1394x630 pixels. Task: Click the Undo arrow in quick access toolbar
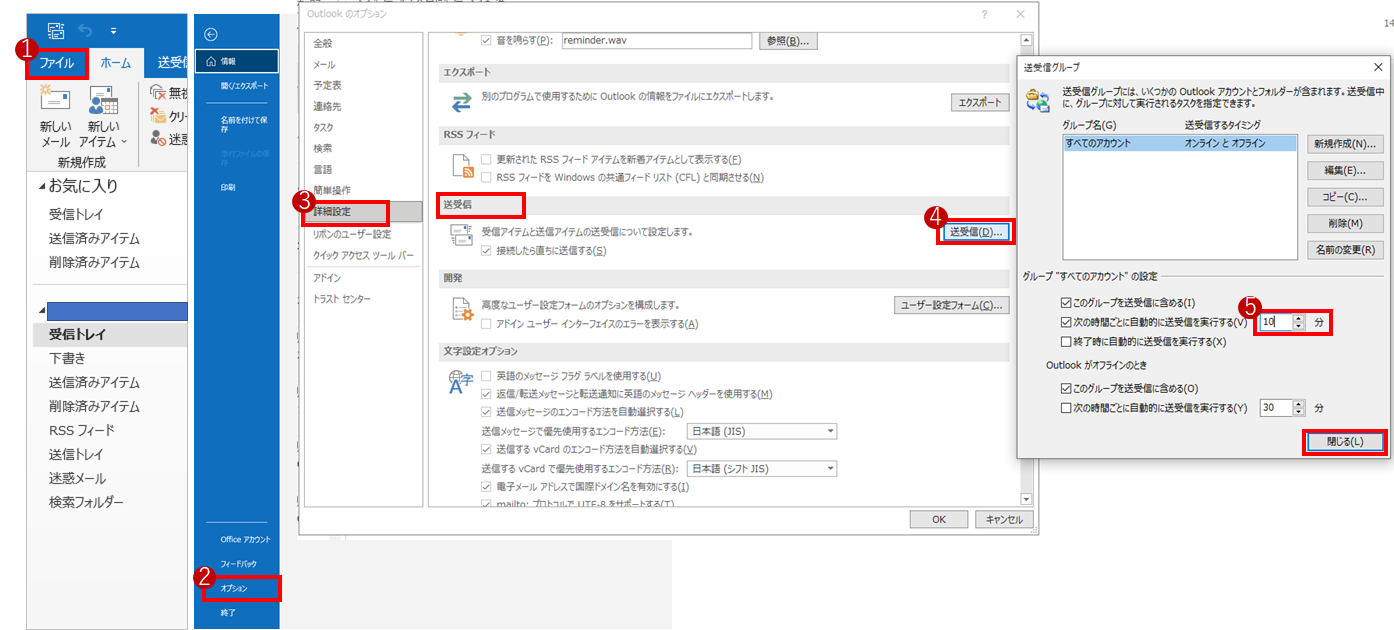(x=84, y=31)
